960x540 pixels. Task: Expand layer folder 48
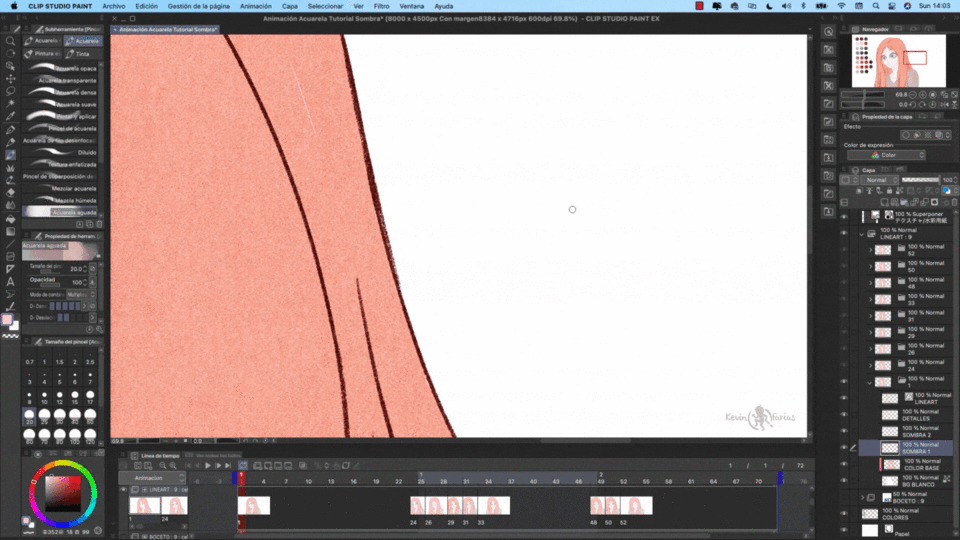(x=871, y=283)
